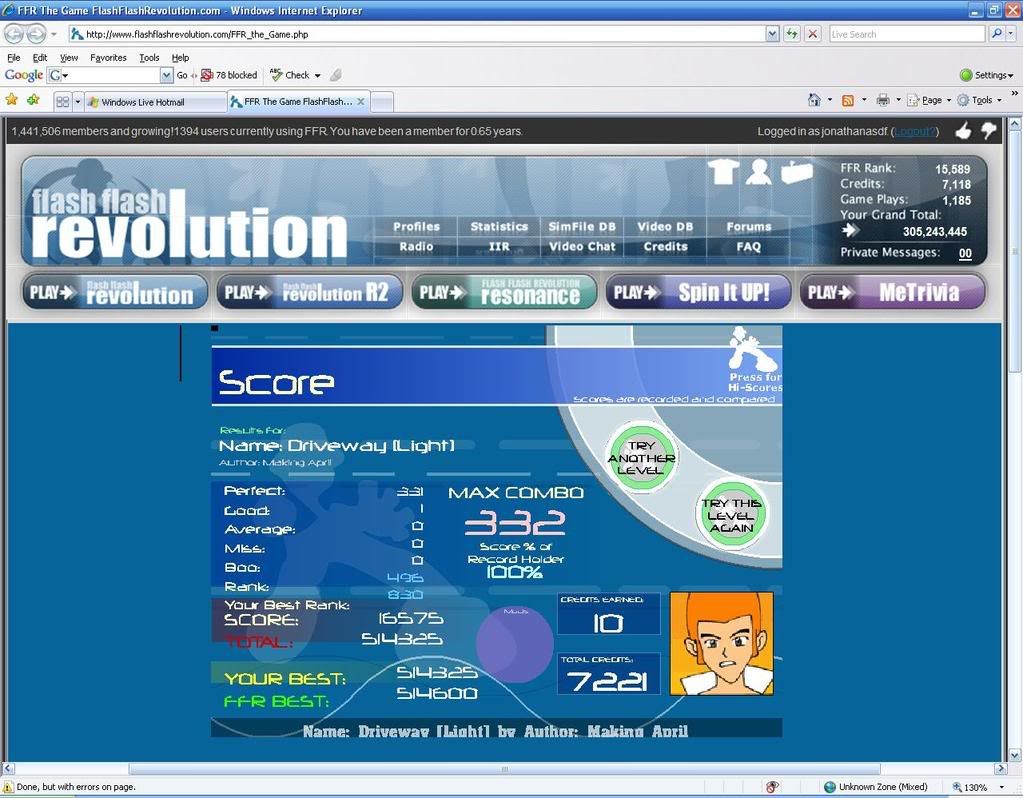Click the thumbs up icon
This screenshot has height=798, width=1023.
click(x=963, y=131)
